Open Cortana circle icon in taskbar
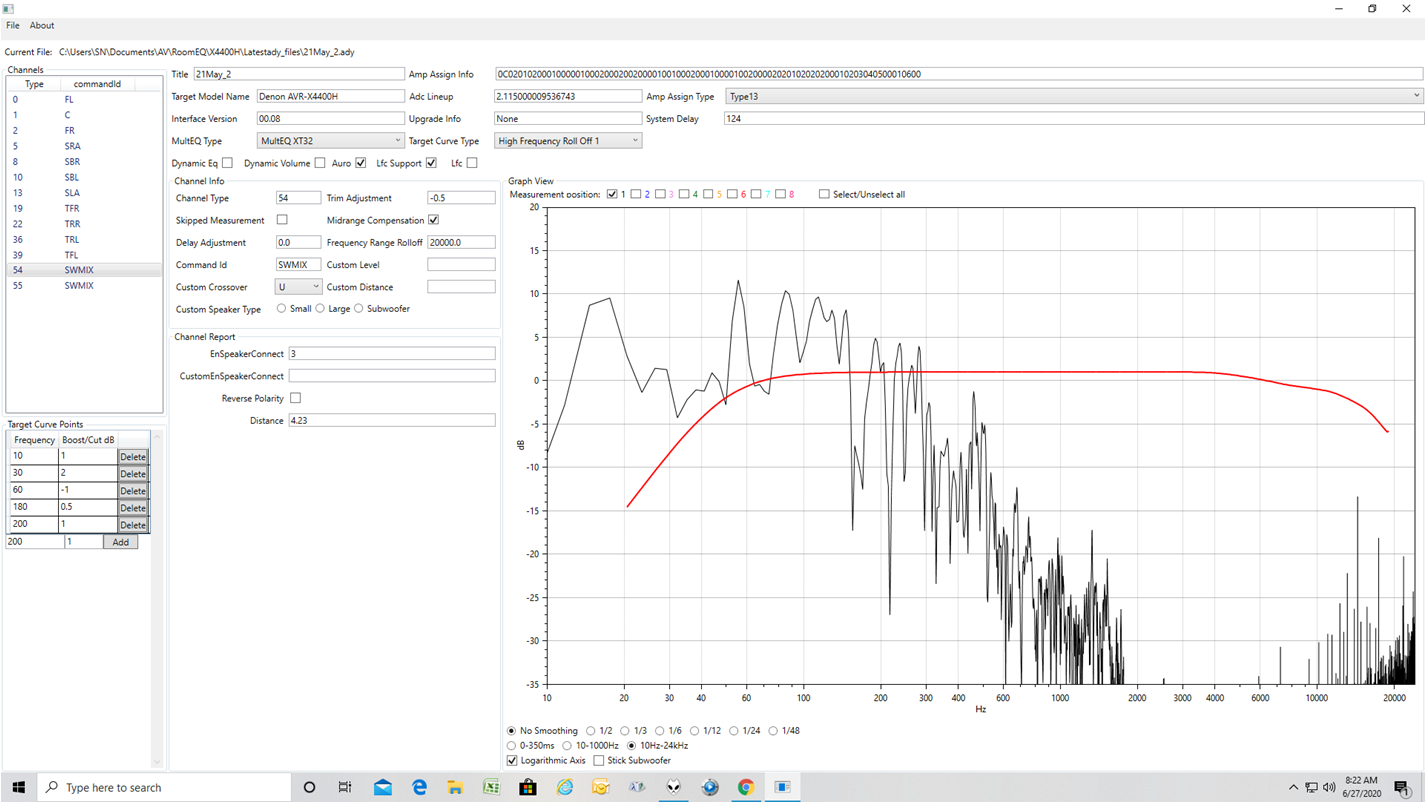 point(309,787)
